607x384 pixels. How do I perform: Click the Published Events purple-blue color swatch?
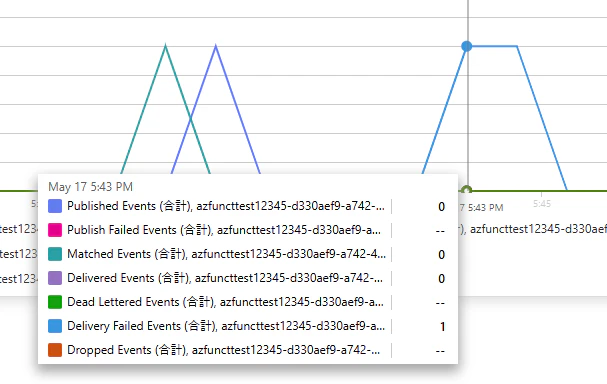pyautogui.click(x=55, y=206)
